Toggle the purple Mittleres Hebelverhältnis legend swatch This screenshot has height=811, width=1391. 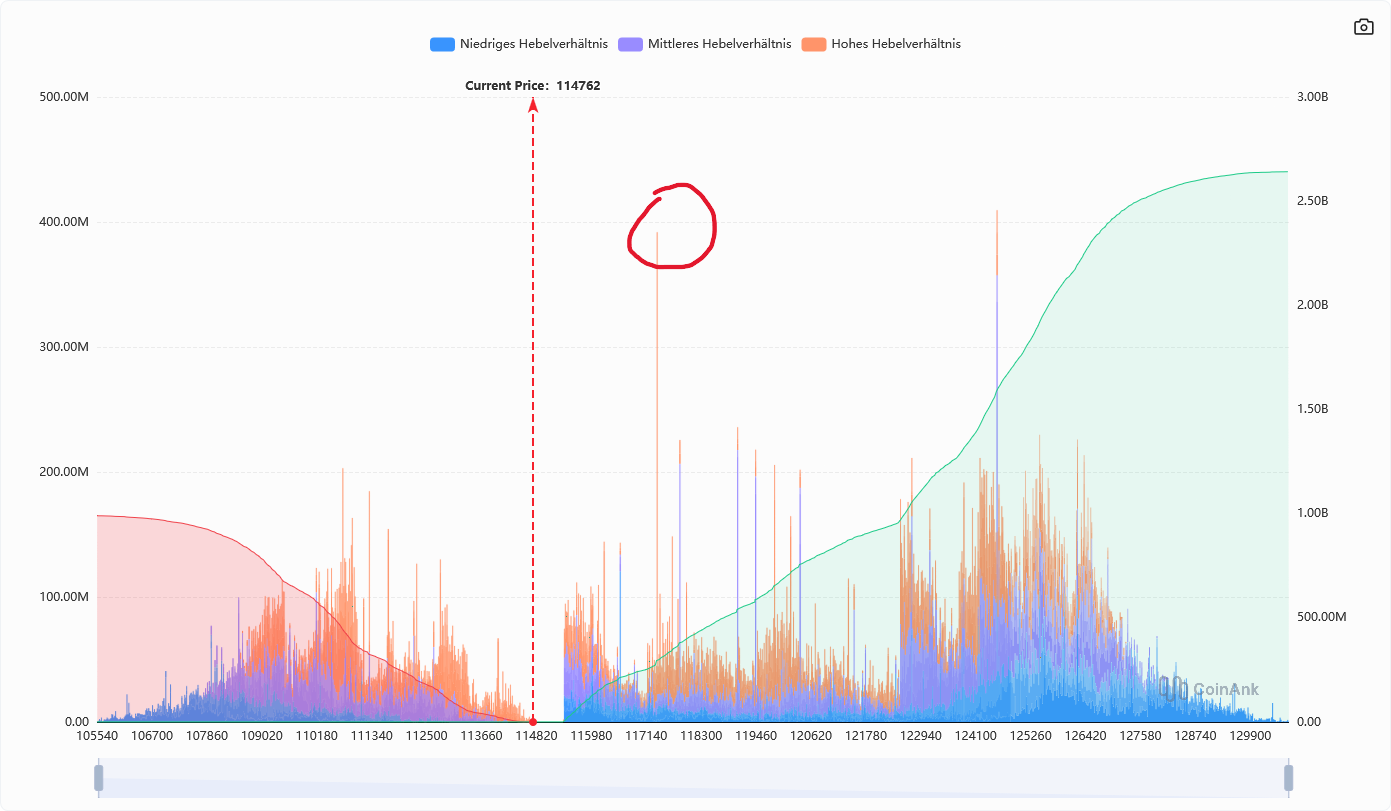pyautogui.click(x=630, y=44)
